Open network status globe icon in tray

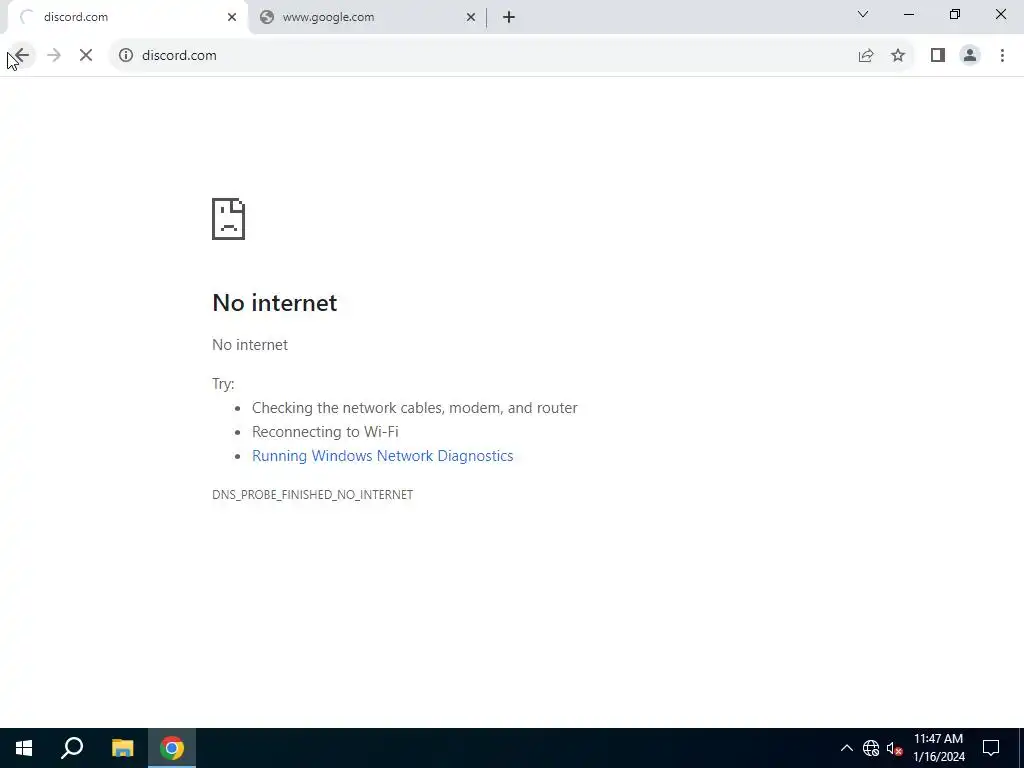pyautogui.click(x=871, y=748)
